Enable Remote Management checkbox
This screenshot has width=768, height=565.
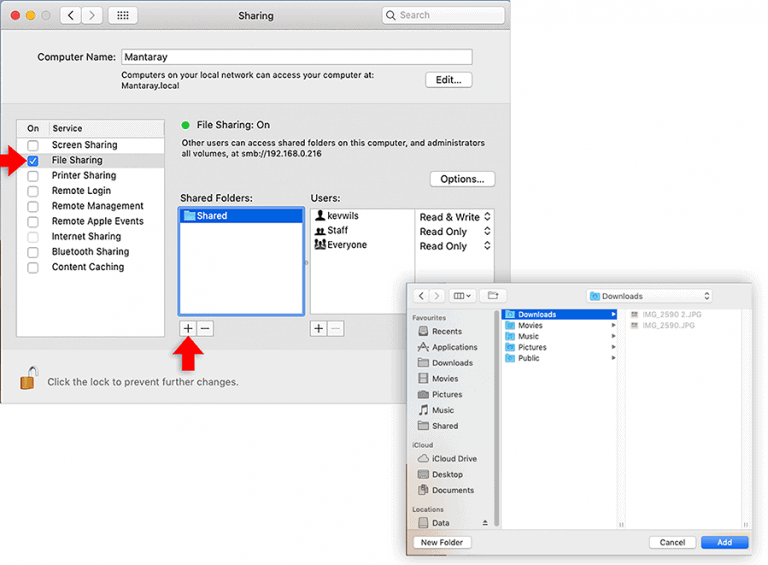(33, 206)
